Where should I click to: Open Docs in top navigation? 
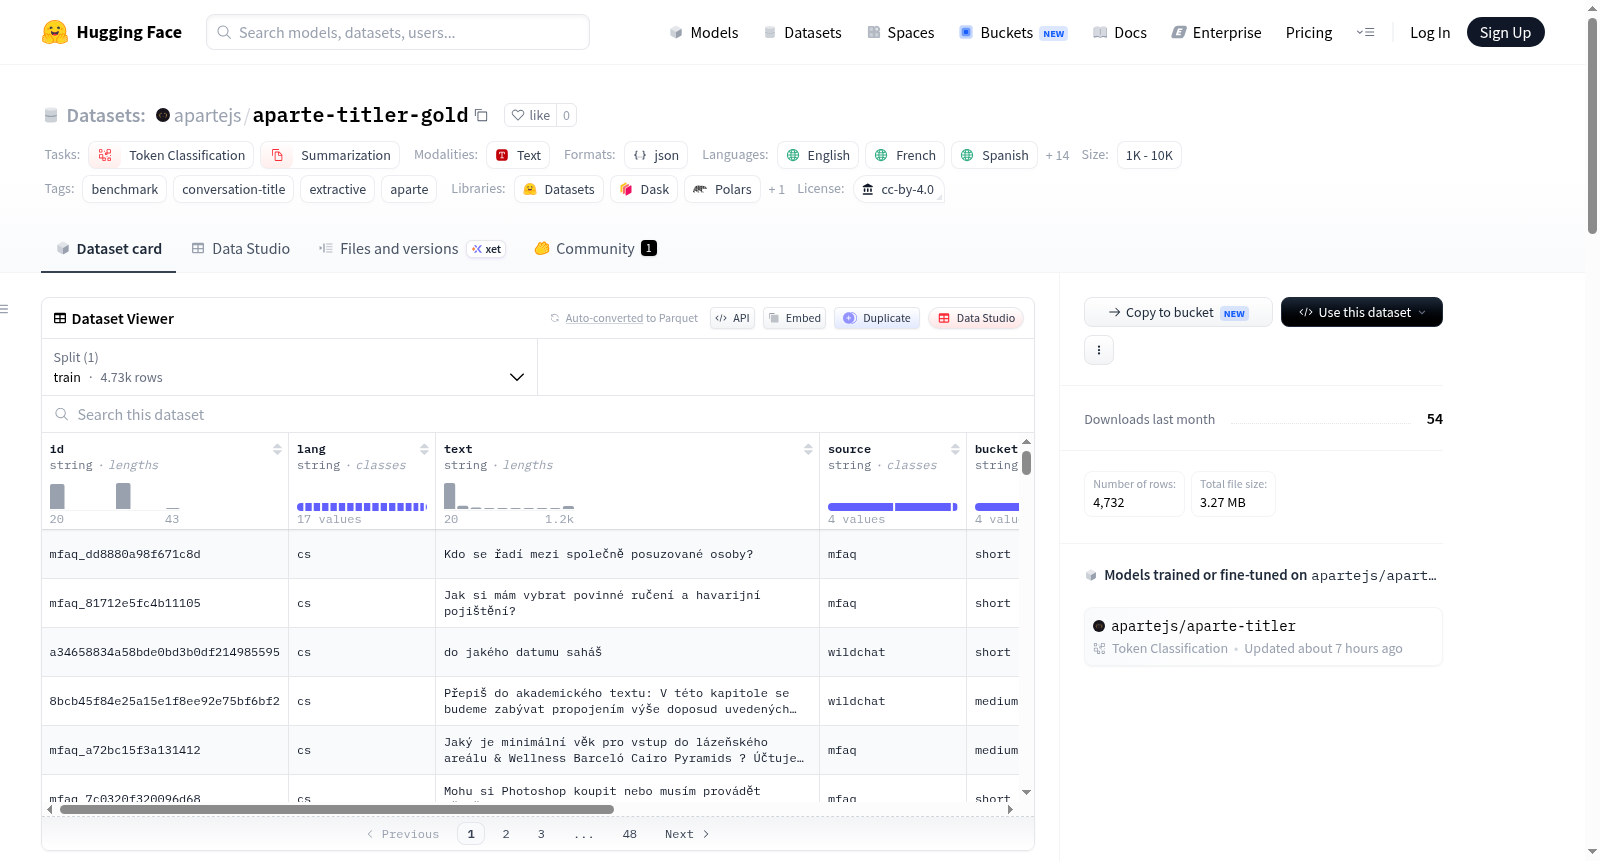[x=1120, y=32]
